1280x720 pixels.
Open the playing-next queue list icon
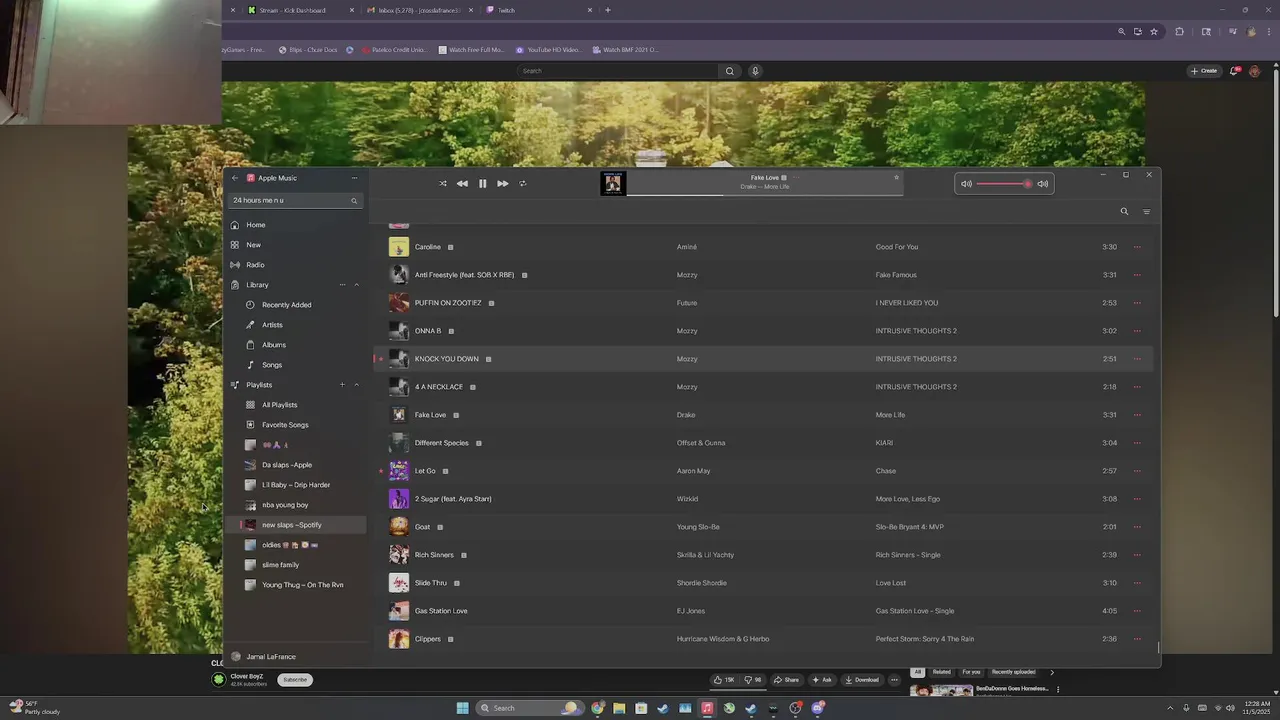[x=1146, y=211]
